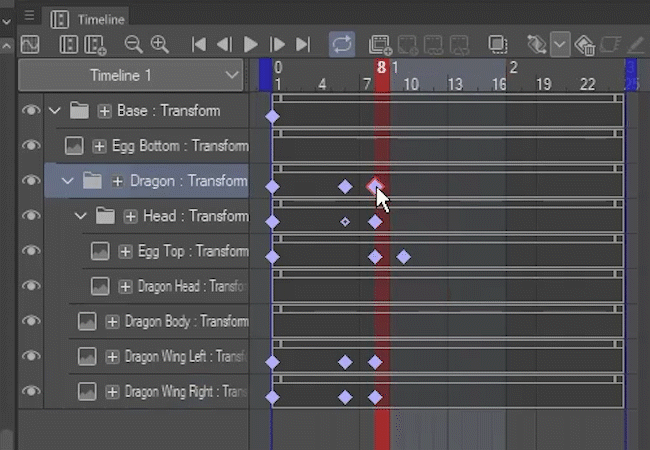The image size is (650, 450).
Task: Collapse the panel with top-left chevron
Action: tap(6, 22)
